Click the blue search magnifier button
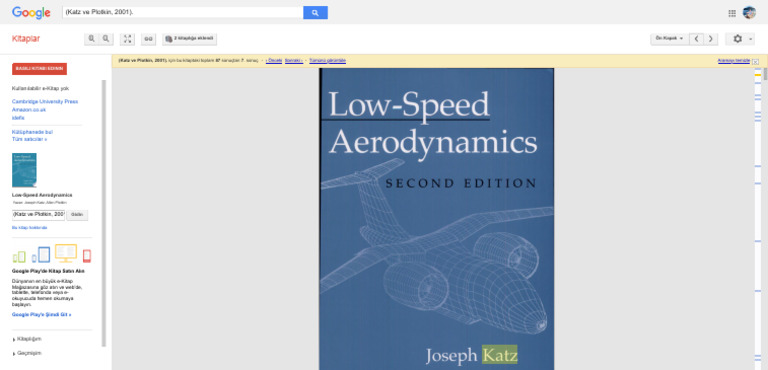The height and width of the screenshot is (370, 768). [x=315, y=13]
